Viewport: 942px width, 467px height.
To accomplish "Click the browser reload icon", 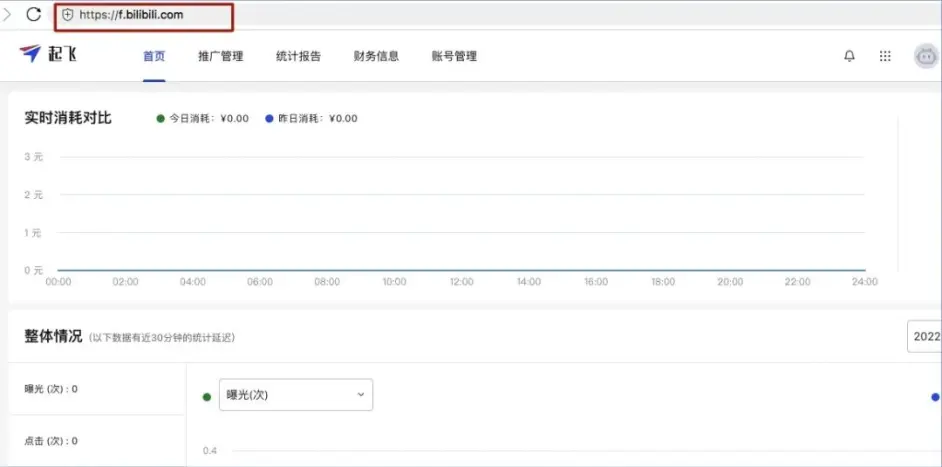I will (x=33, y=15).
